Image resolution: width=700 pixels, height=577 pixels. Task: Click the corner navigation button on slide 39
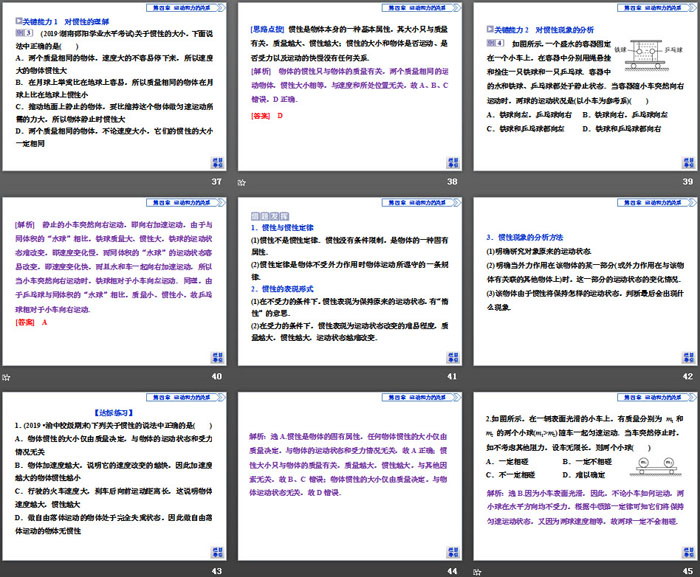(x=682, y=160)
